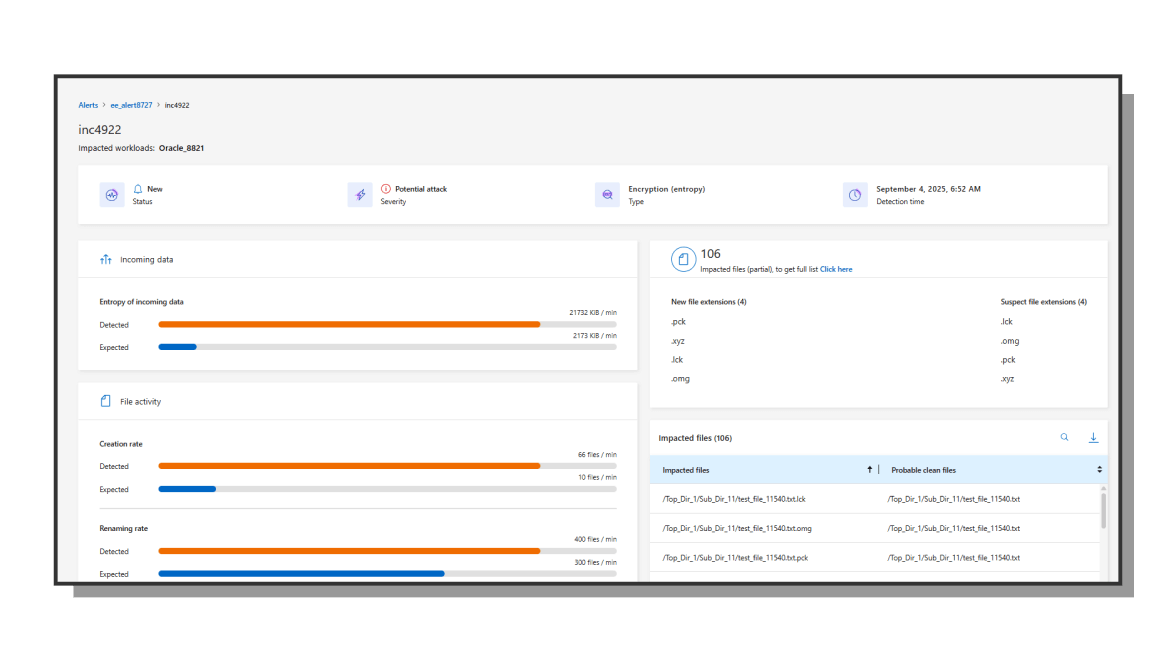Open the Alerts breadcrumb
The image size is (1176, 660).
(88, 105)
